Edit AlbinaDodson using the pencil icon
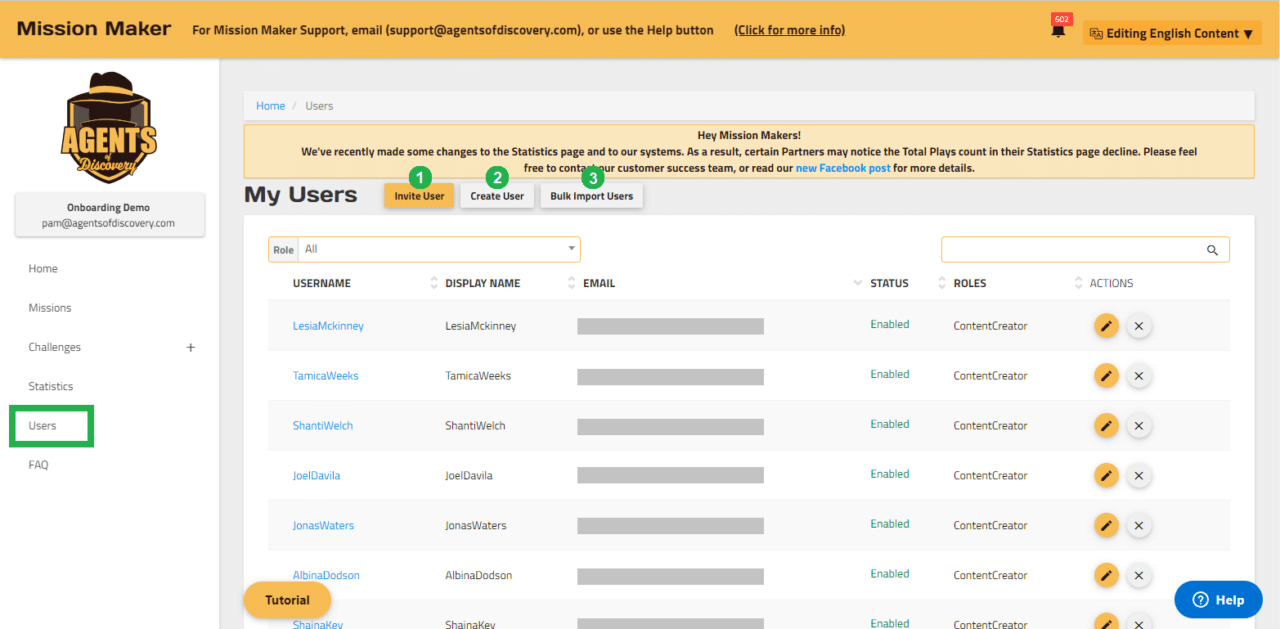 [1106, 575]
